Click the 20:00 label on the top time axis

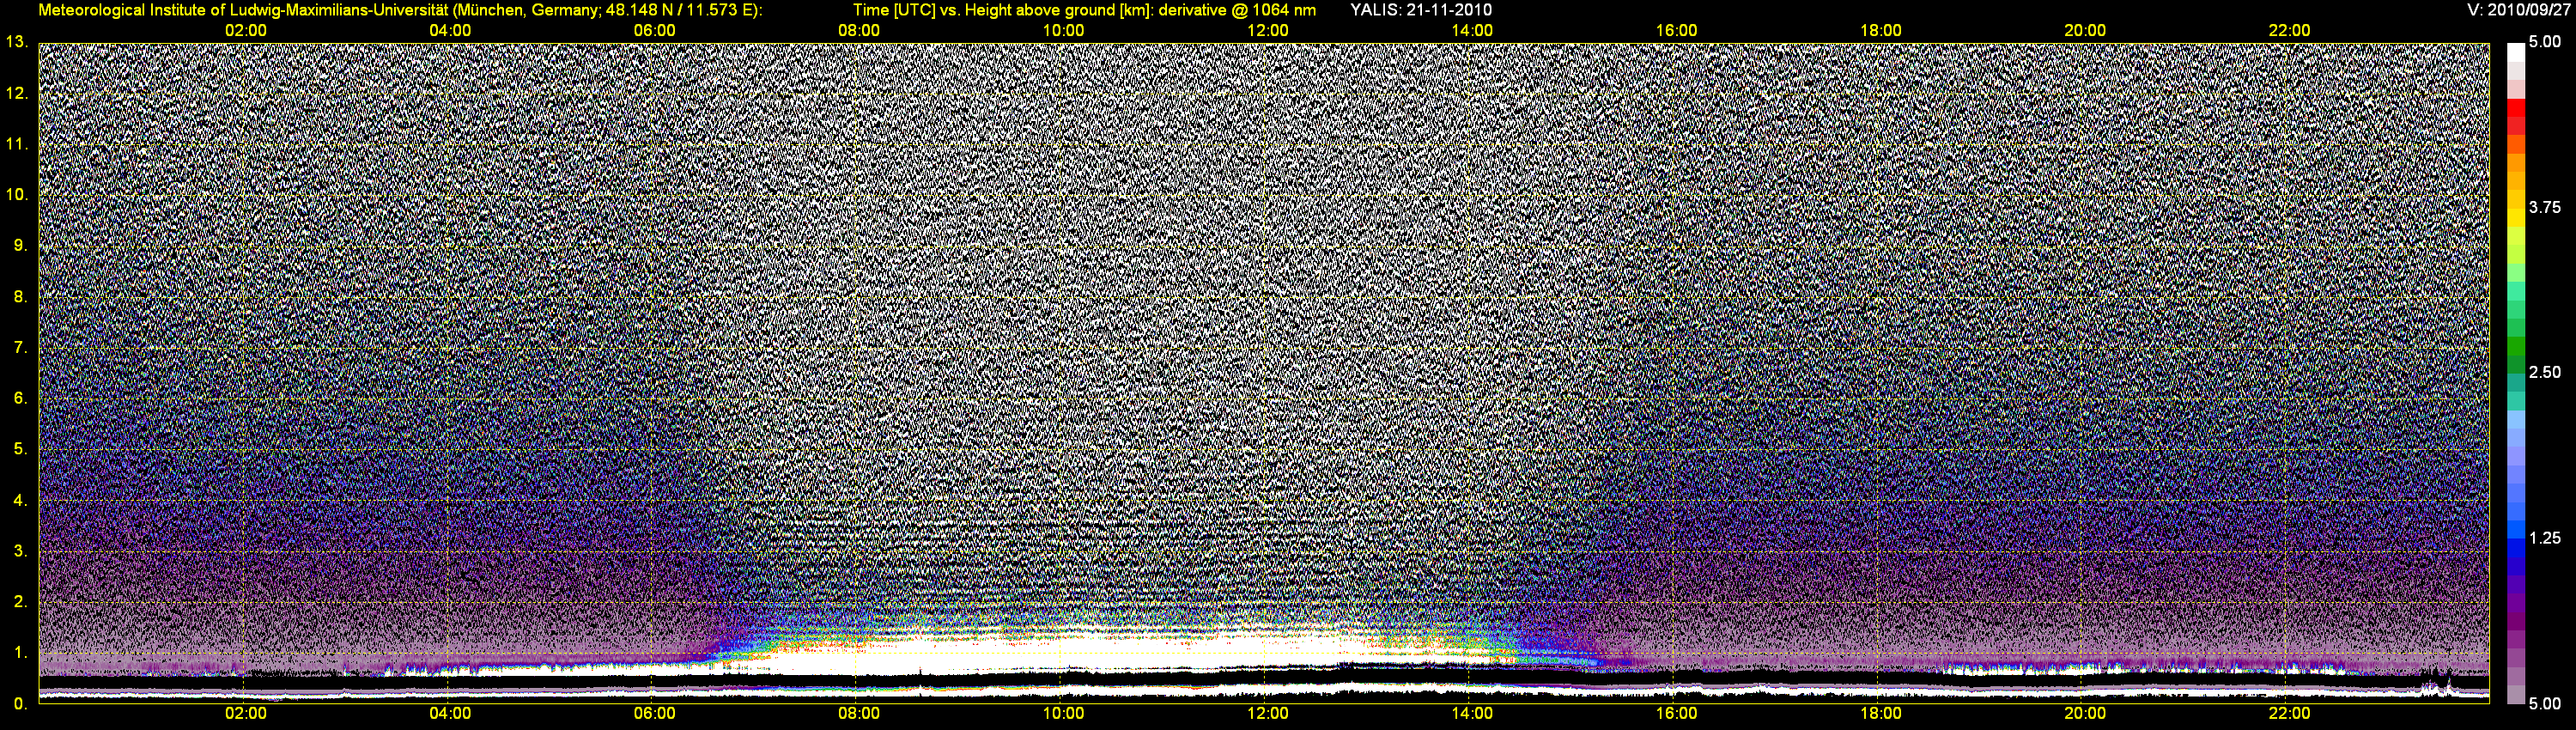click(x=2085, y=30)
